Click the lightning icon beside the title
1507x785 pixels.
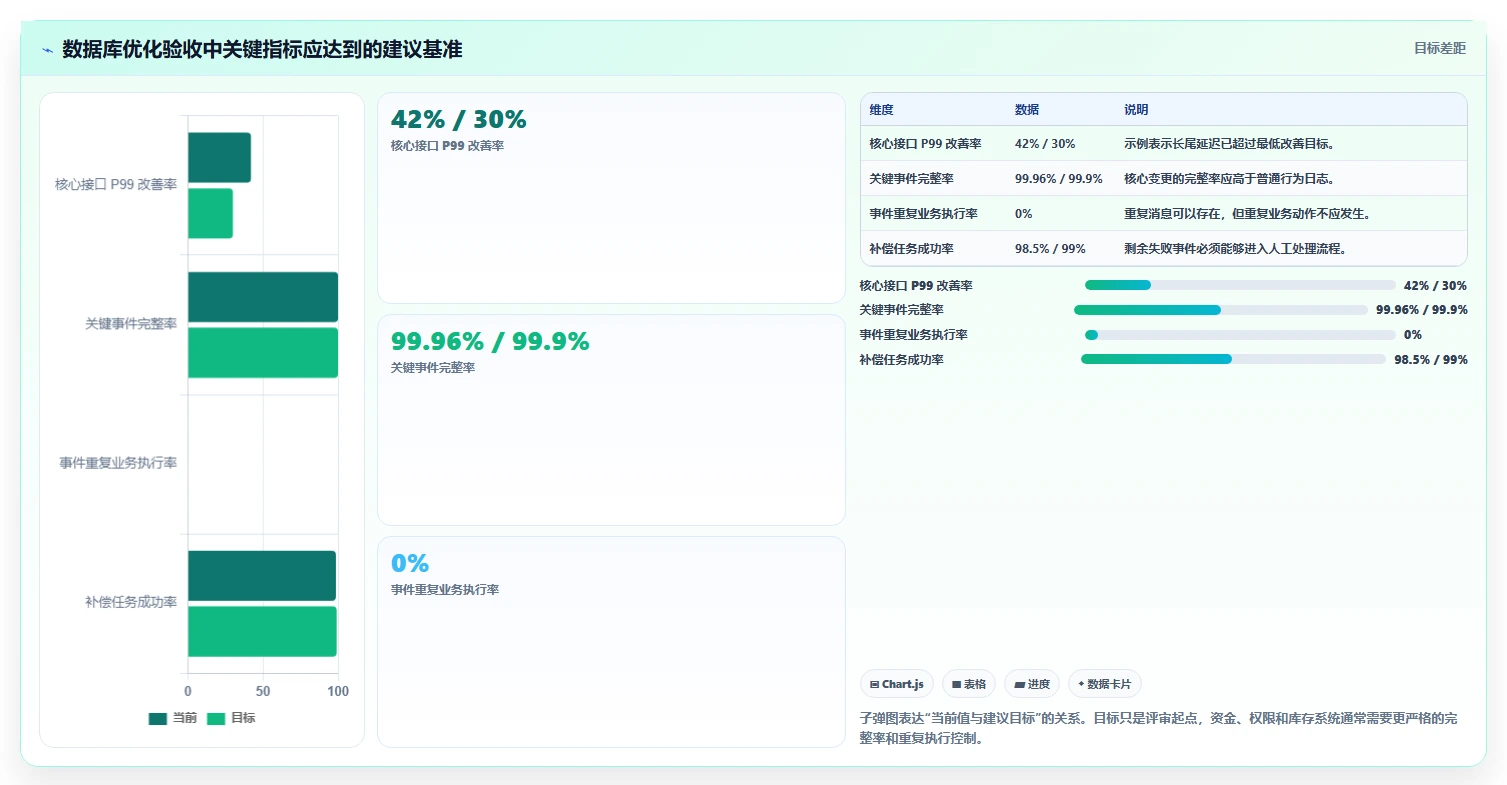[47, 50]
